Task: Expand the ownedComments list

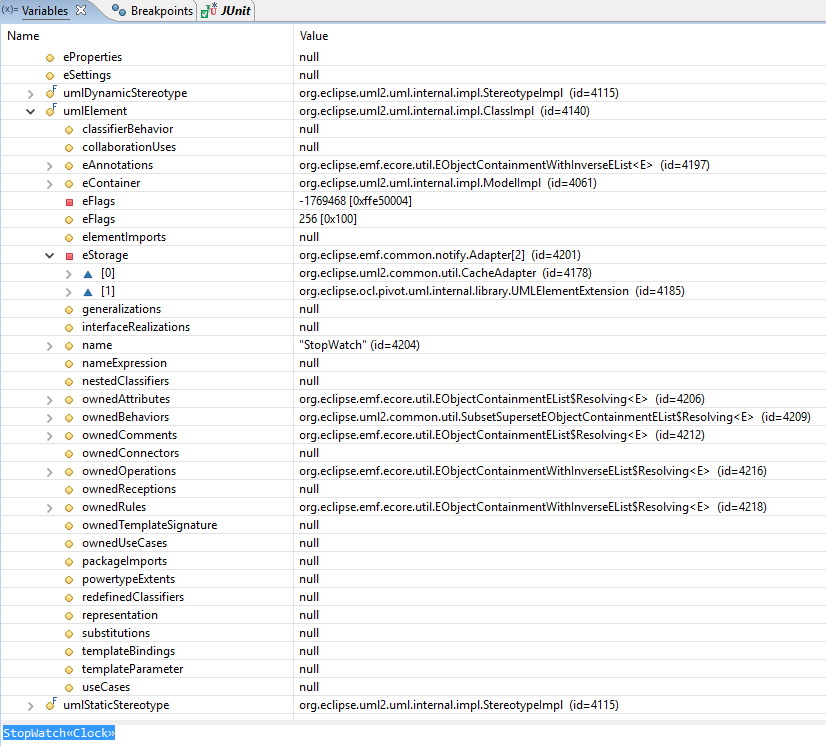Action: click(50, 436)
